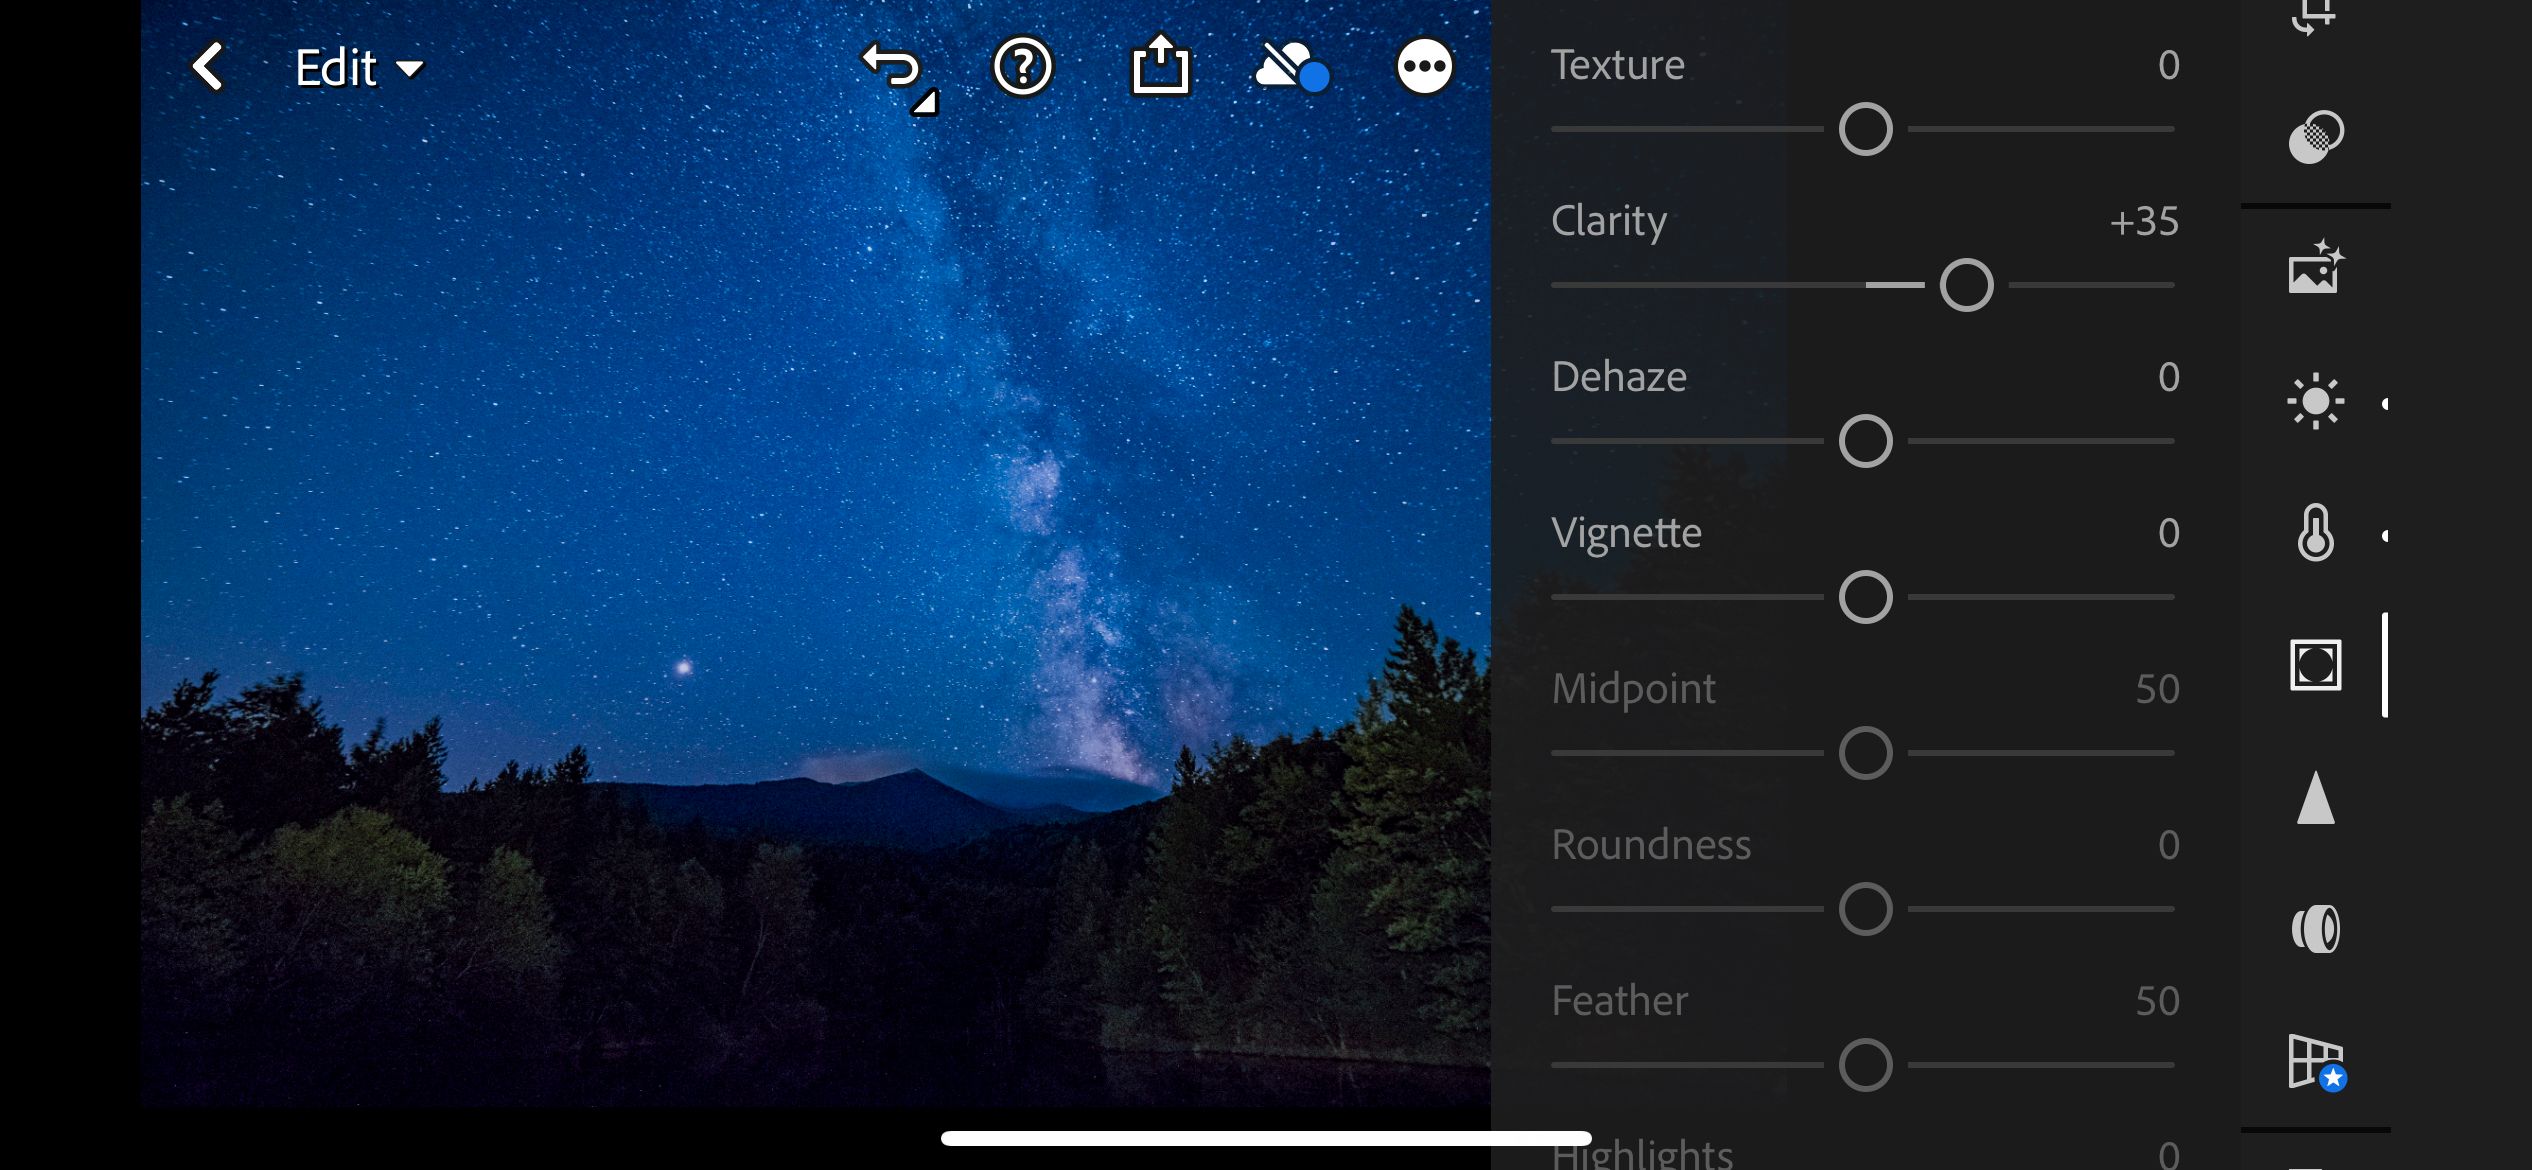
Task: Drag the Clarity slider to adjust value
Action: click(x=1967, y=284)
